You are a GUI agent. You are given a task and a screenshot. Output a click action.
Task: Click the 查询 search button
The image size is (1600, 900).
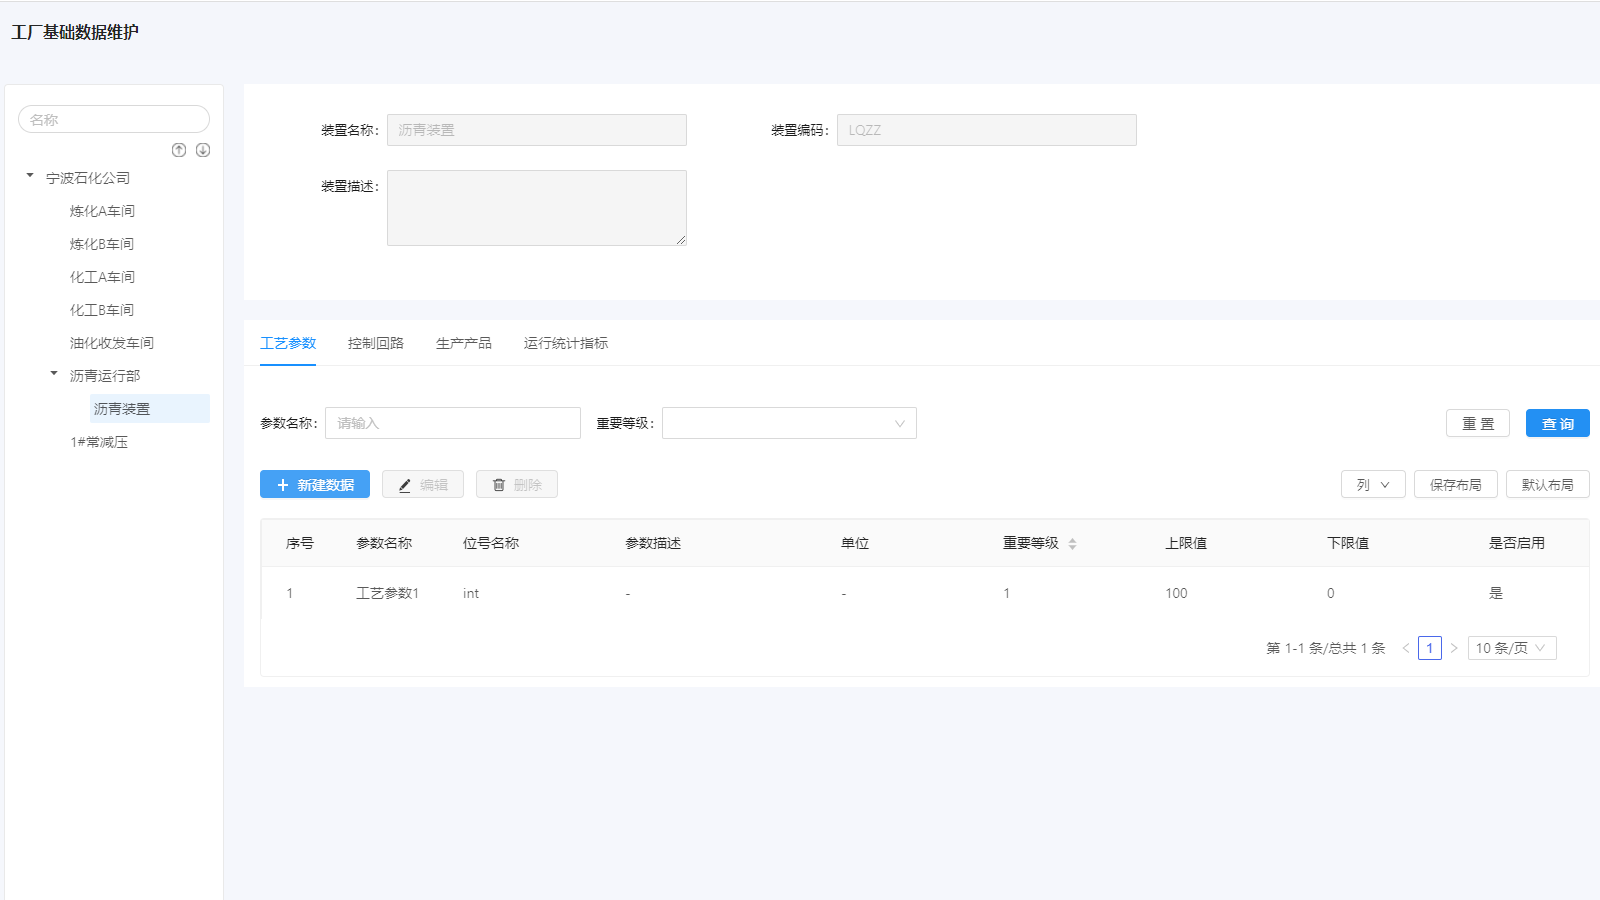click(1557, 424)
